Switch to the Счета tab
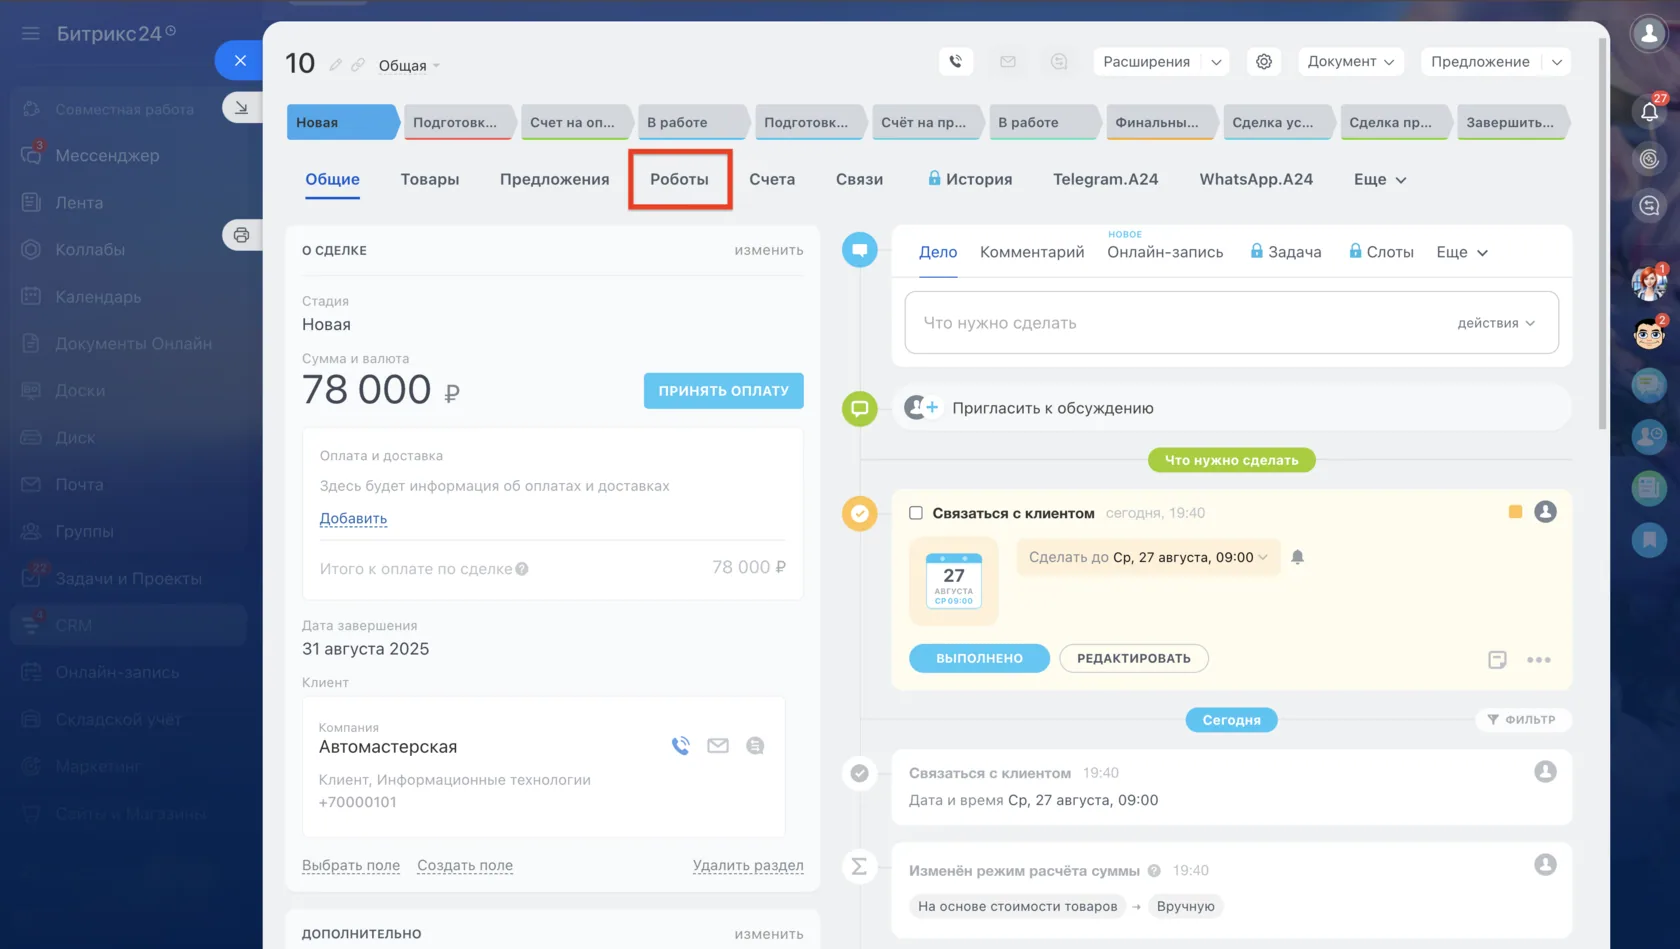1680x949 pixels. pos(772,180)
